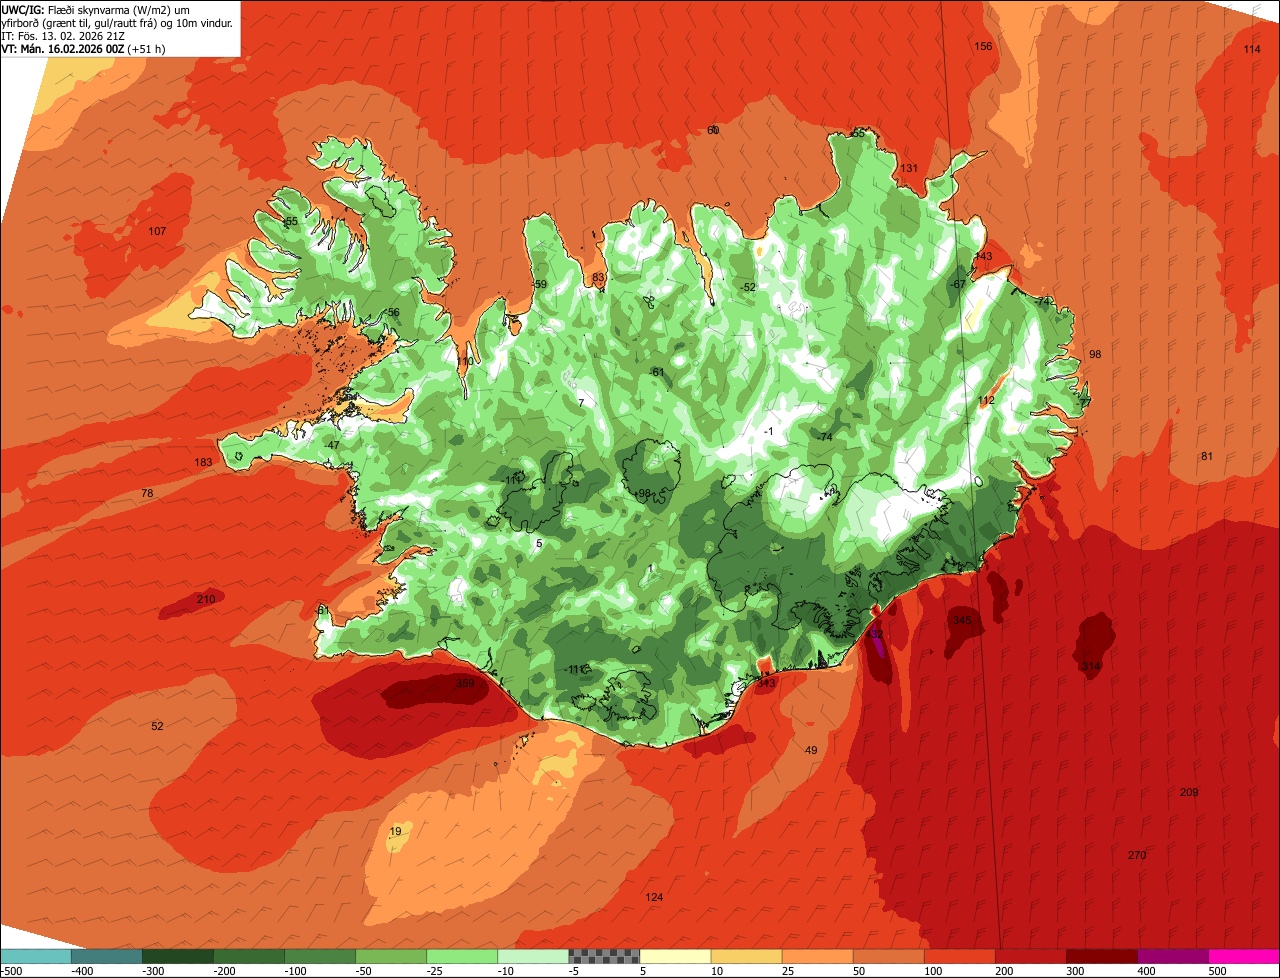Select the pale yellow 5 to 10 swatch
This screenshot has width=1280, height=978.
point(675,956)
